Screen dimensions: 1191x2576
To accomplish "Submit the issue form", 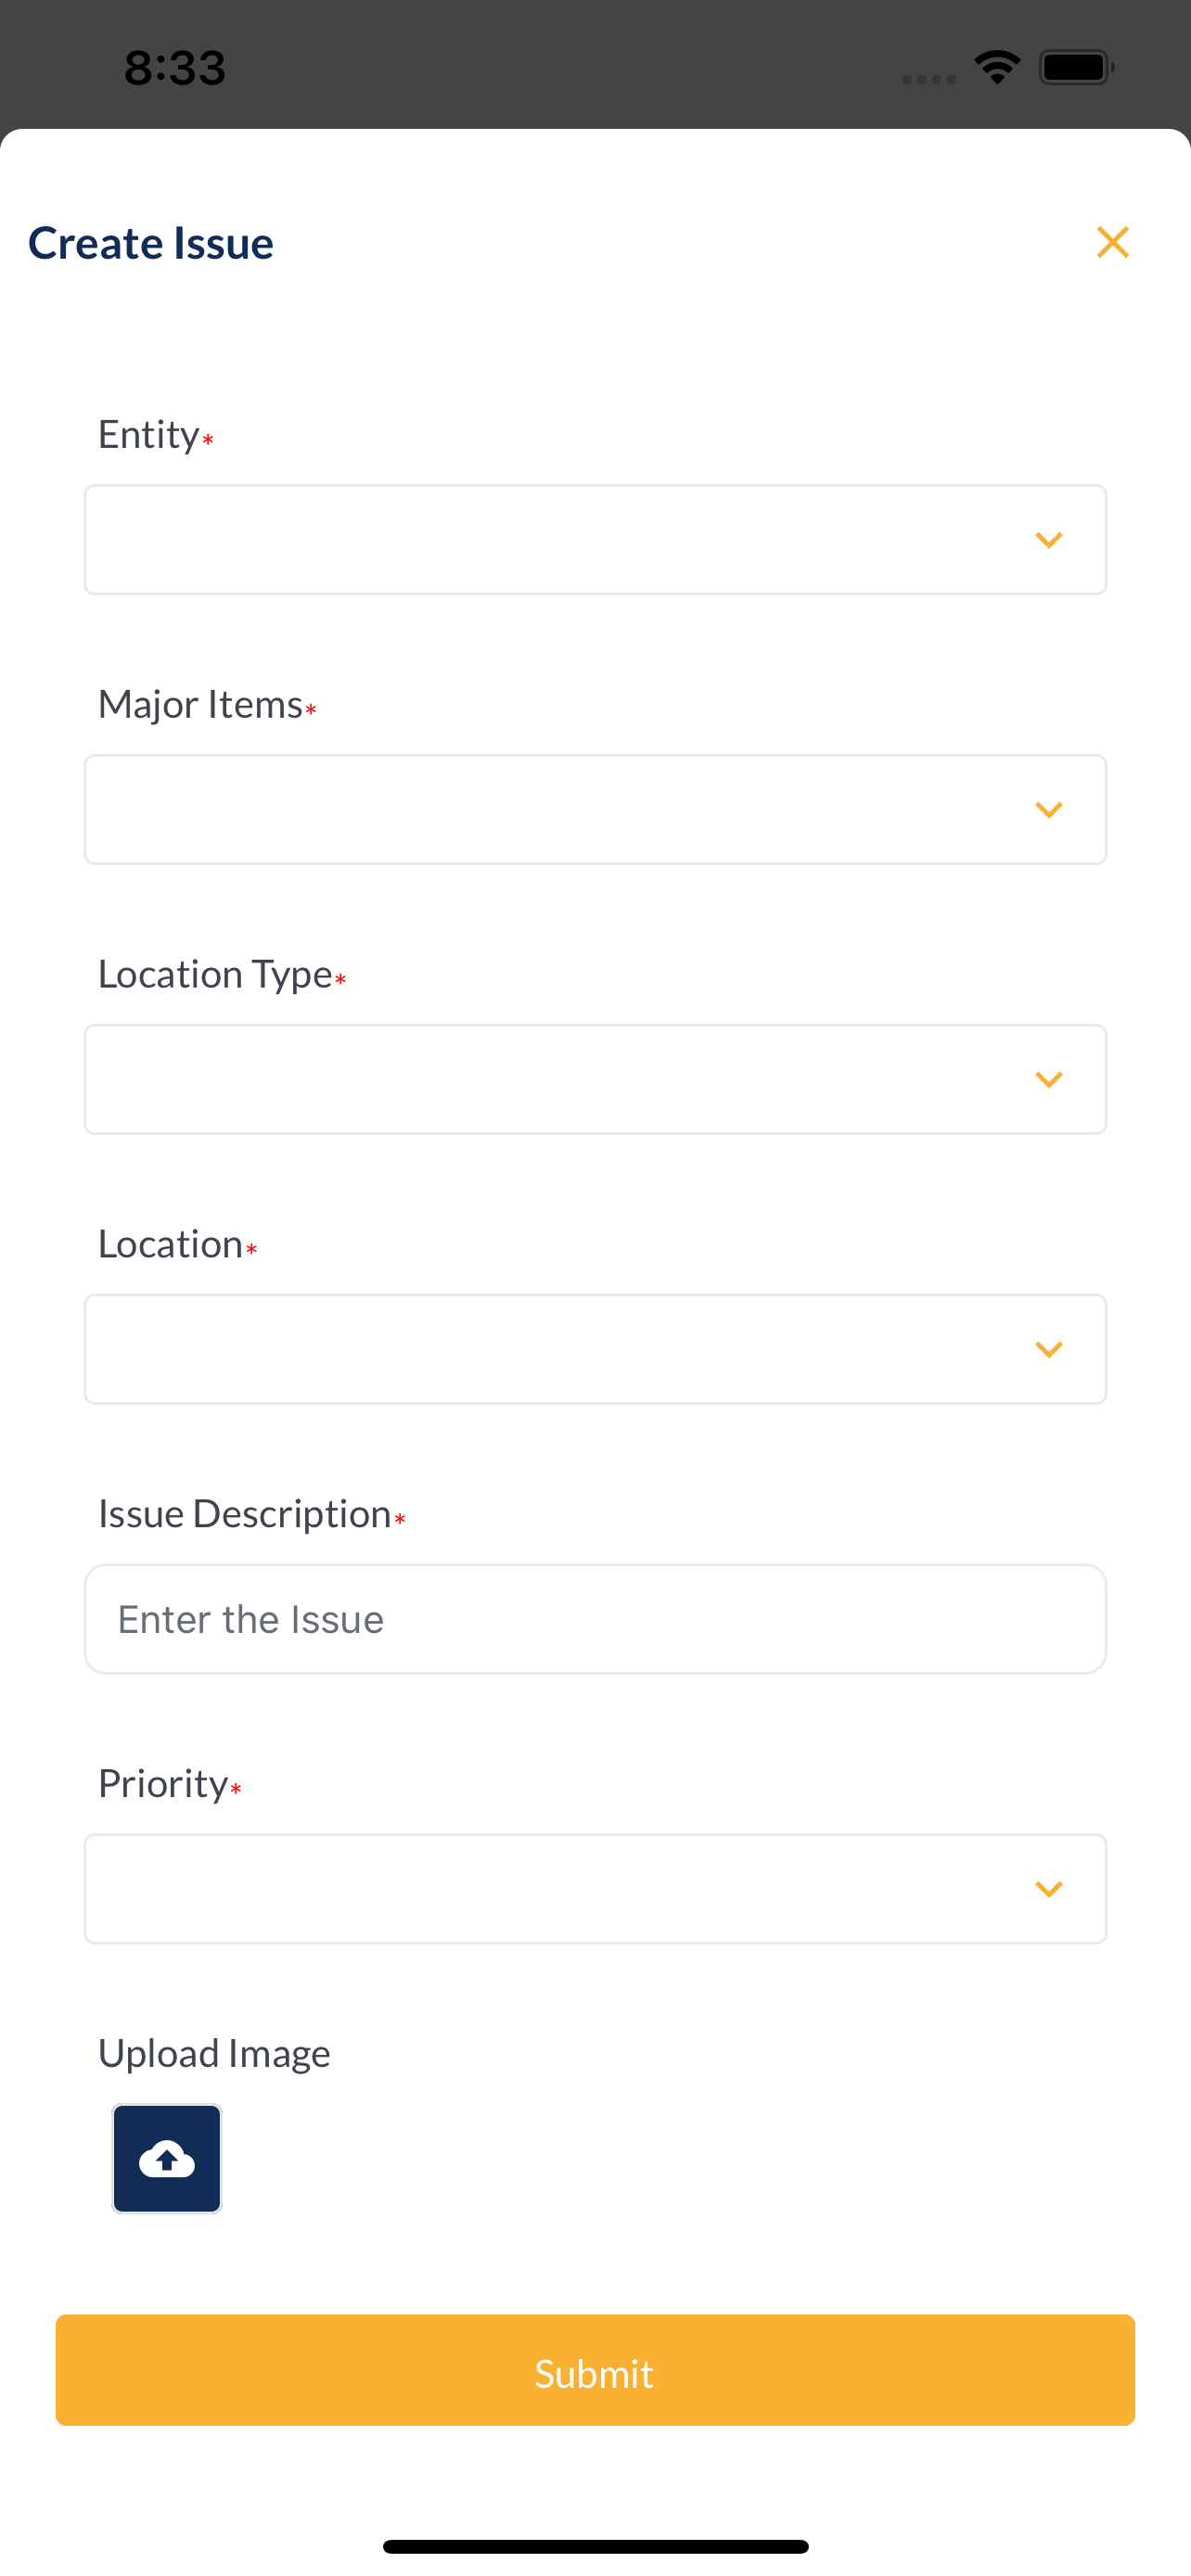I will click(595, 2370).
